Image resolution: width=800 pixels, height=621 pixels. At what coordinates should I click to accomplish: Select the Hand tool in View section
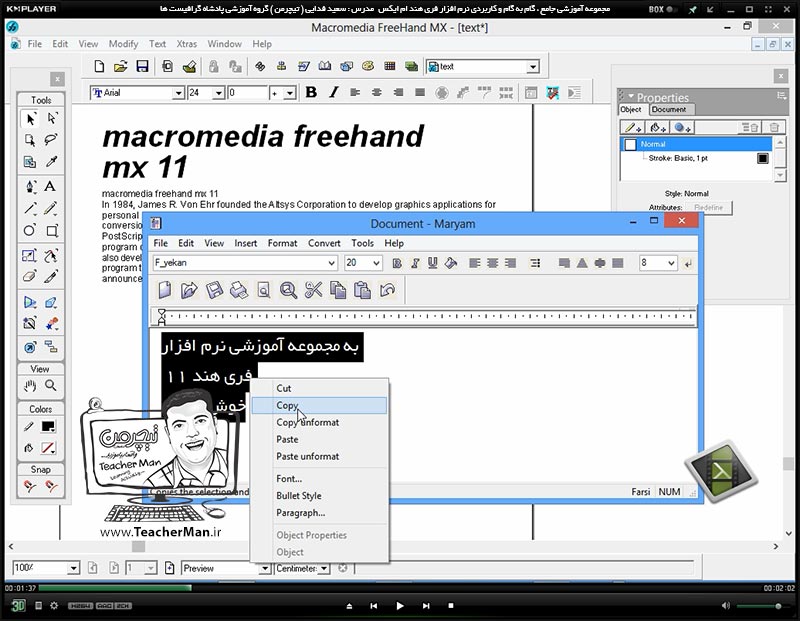(30, 386)
